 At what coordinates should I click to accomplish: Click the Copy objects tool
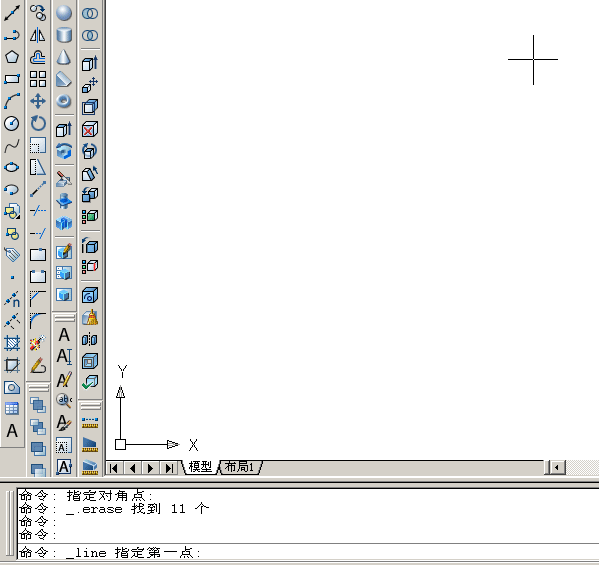click(x=38, y=13)
